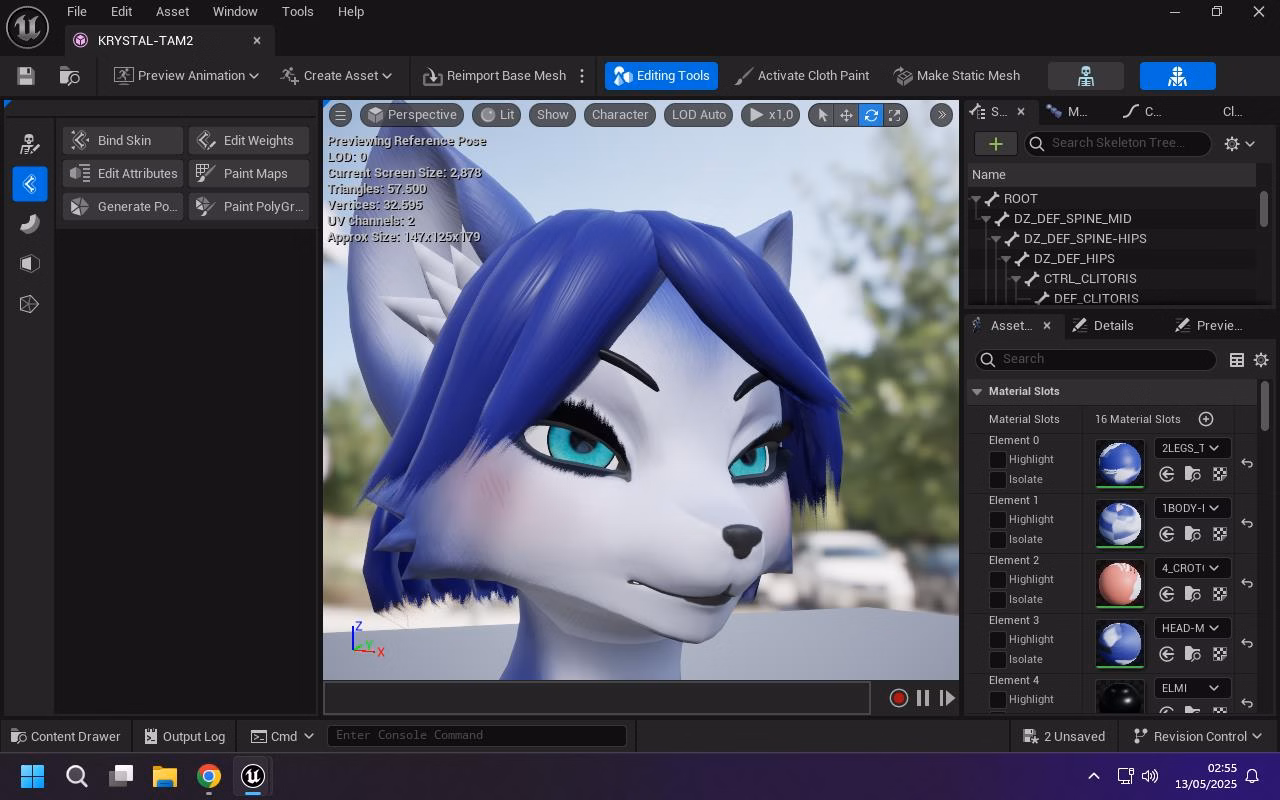This screenshot has width=1280, height=800.
Task: Switch to Skeleton editor mode button
Action: [x=1086, y=76]
